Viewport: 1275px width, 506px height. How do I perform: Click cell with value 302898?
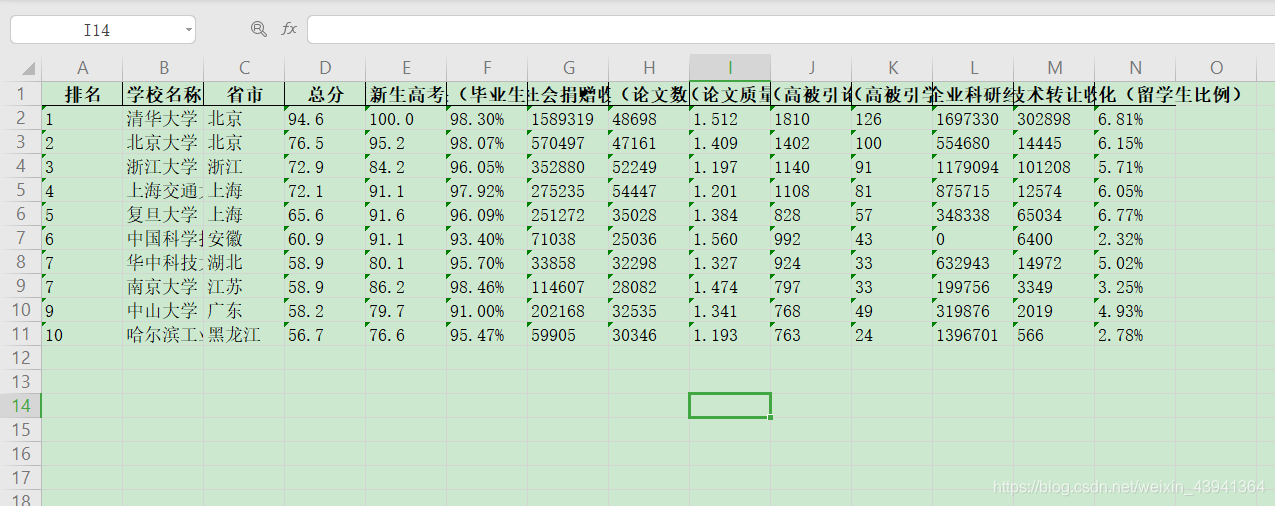(1054, 118)
